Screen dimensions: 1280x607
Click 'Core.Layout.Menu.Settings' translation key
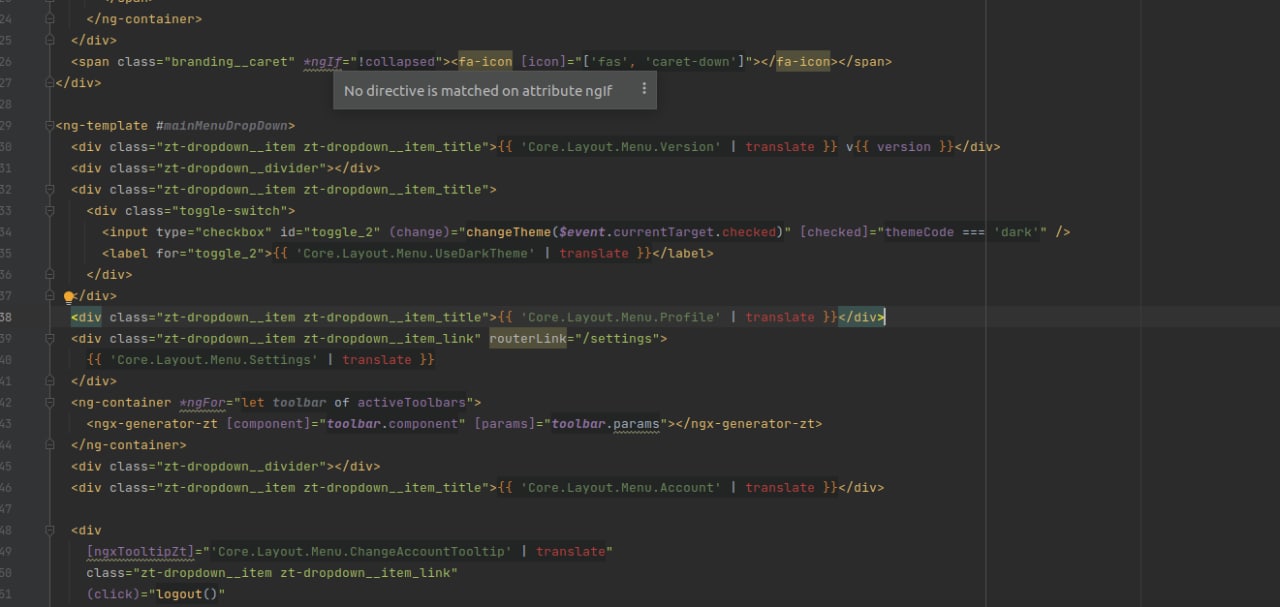click(x=214, y=359)
